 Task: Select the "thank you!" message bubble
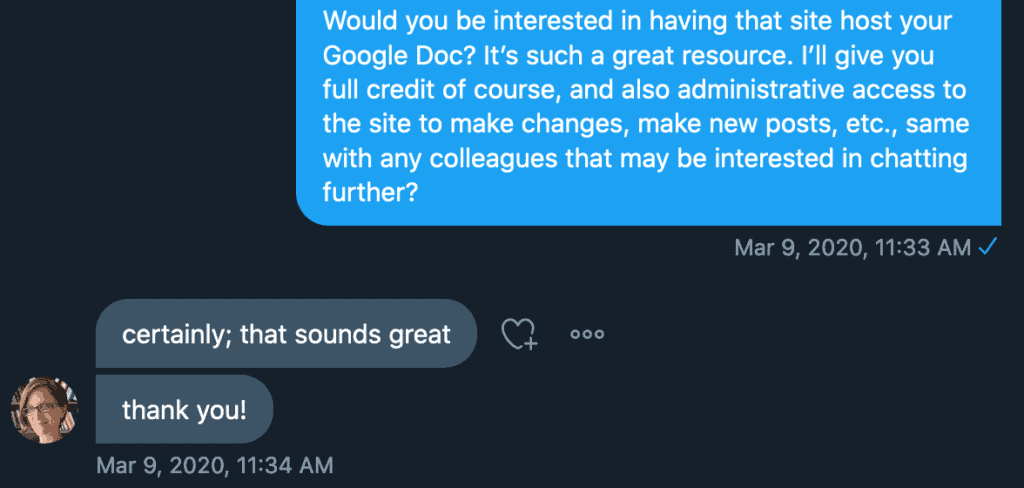click(x=184, y=409)
